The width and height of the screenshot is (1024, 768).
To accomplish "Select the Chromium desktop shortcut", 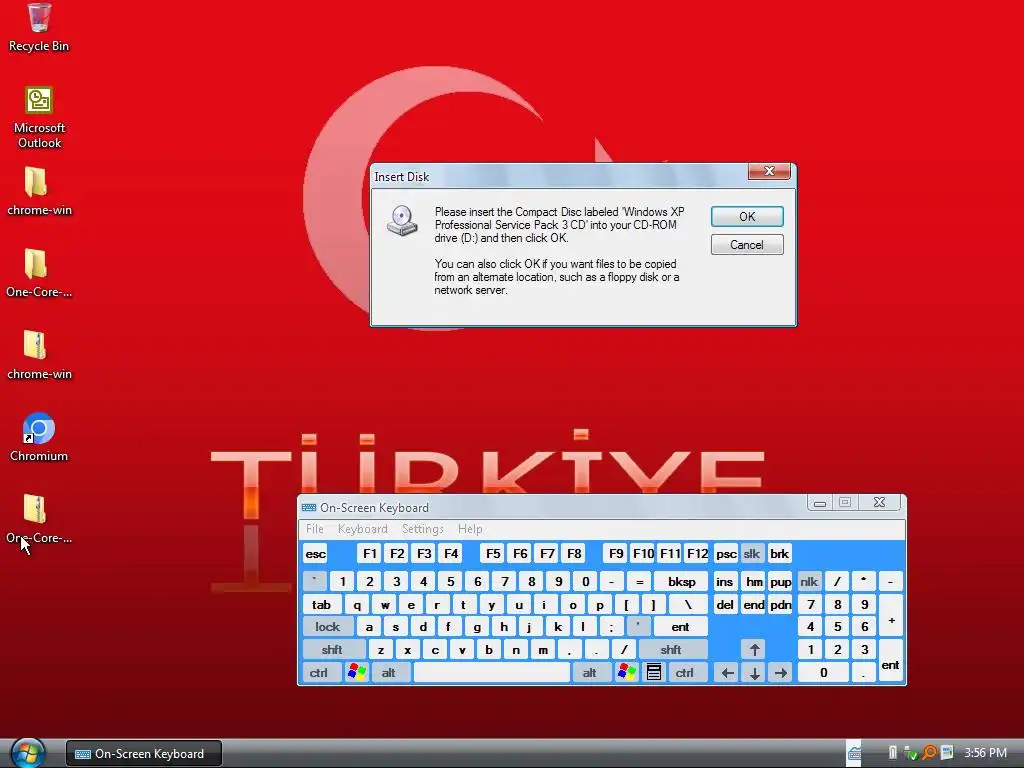I will (39, 438).
